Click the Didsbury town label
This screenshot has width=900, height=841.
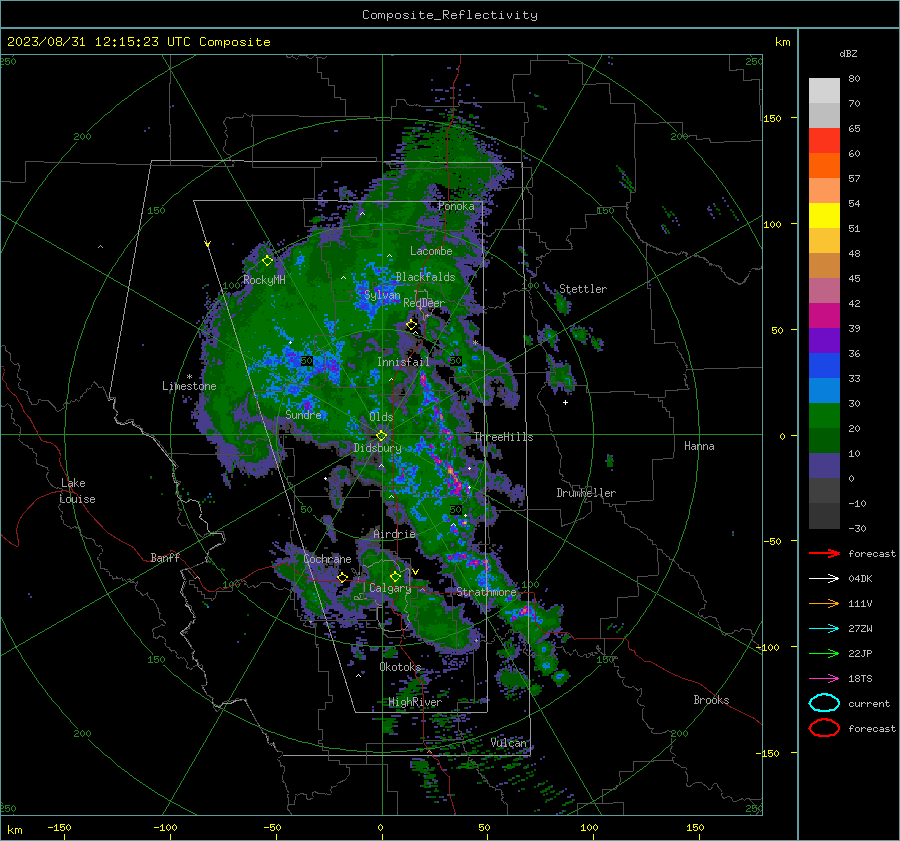point(378,448)
